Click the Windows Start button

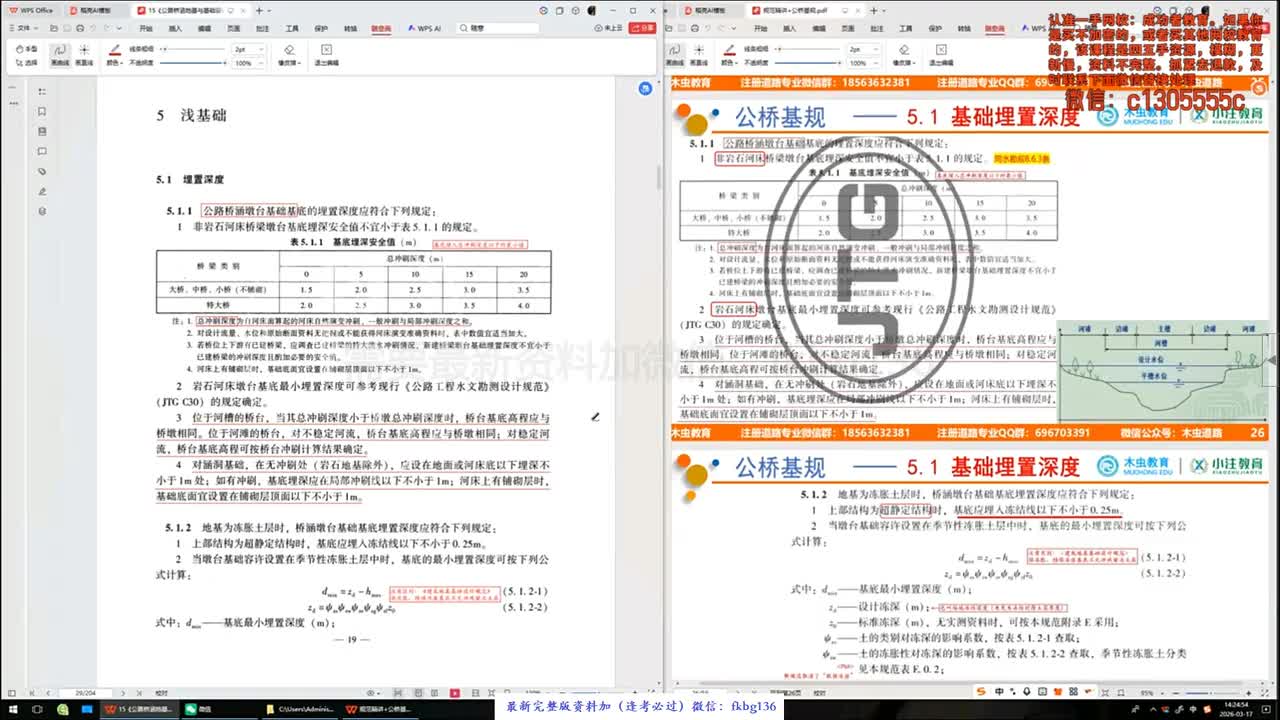point(12,708)
